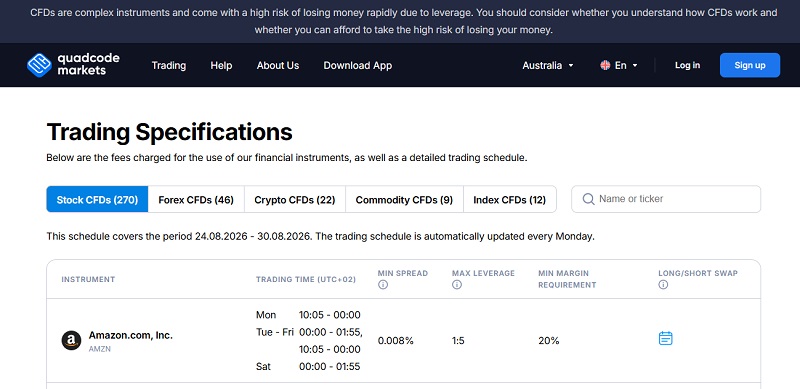Screen dimensions: 800x389
Task: Click the 20% margin requirement value
Action: (549, 341)
